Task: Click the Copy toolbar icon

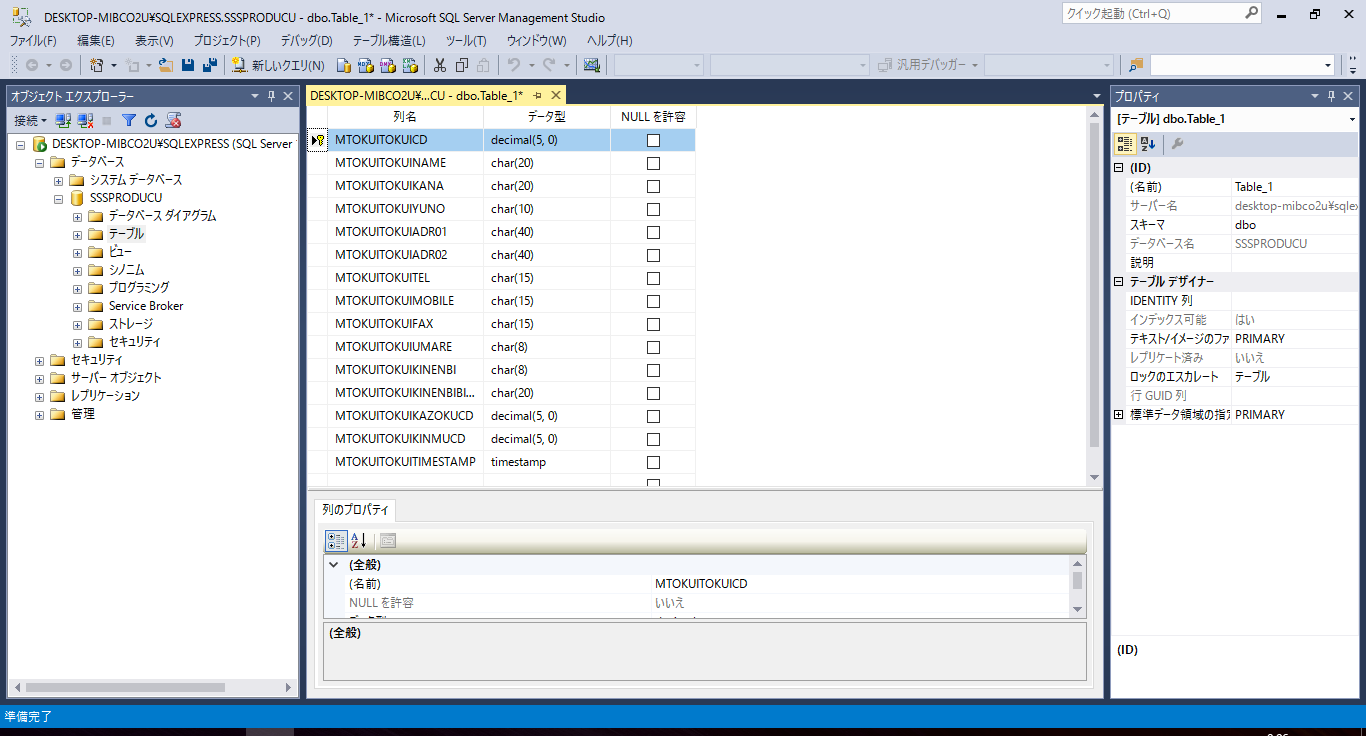Action: [x=461, y=65]
